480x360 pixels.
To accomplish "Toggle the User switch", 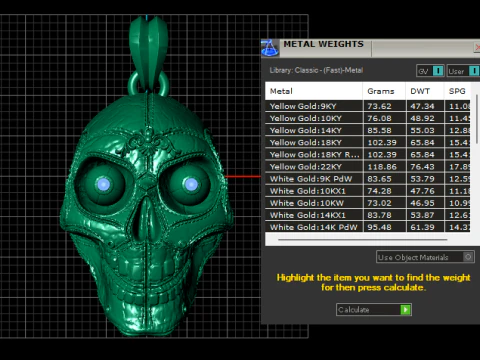I will click(x=474, y=71).
